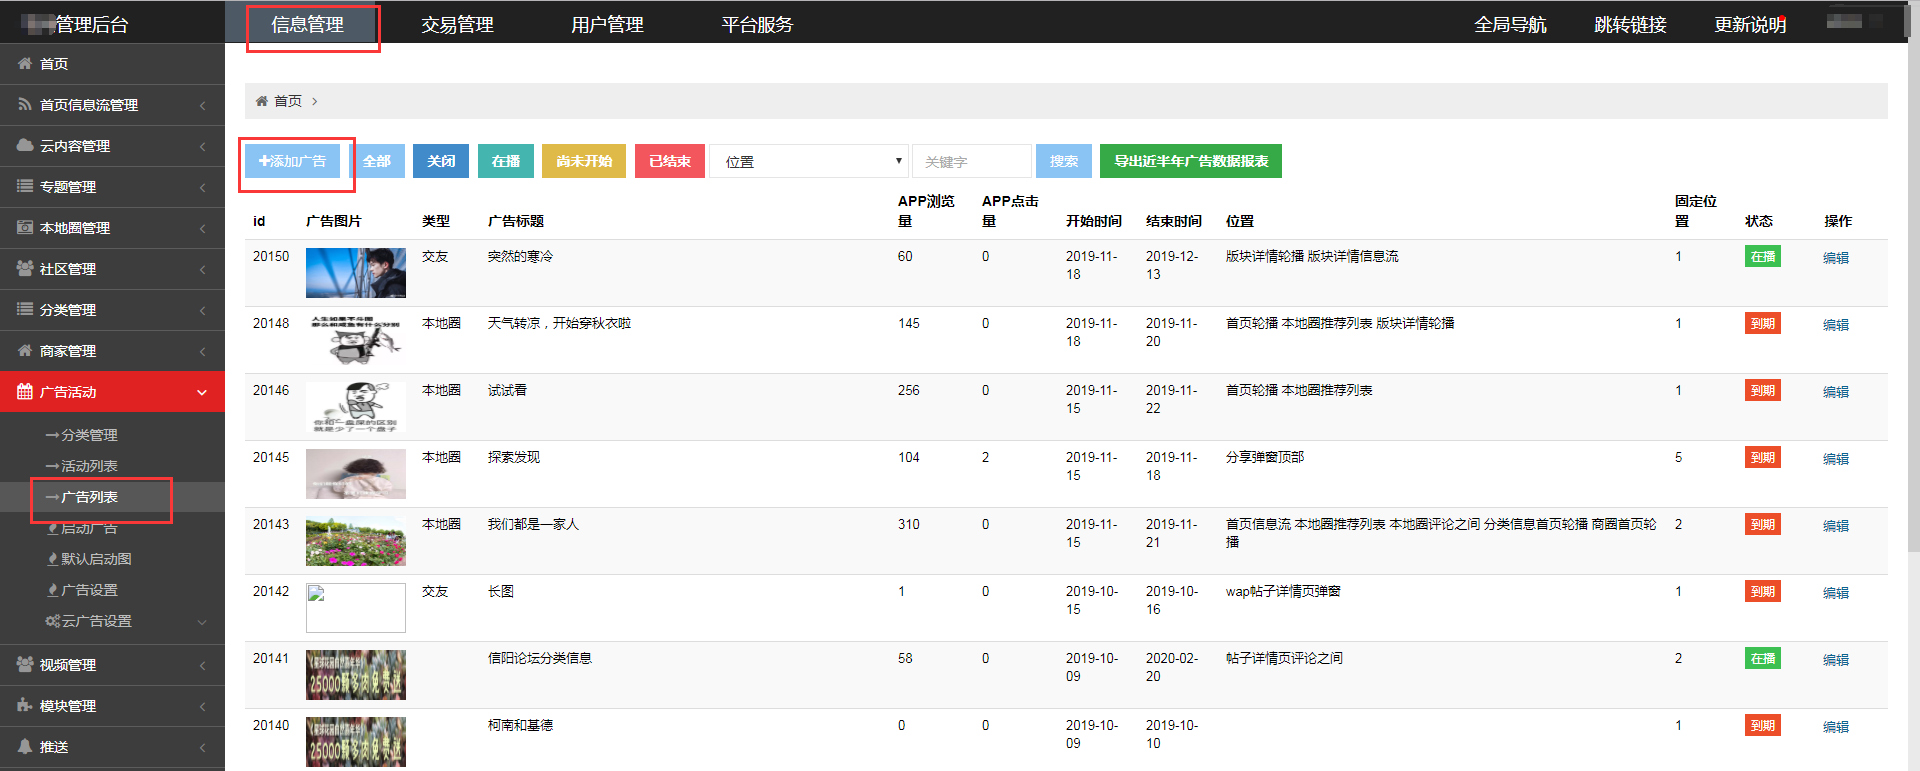Expand the 首页信息流管理 sidebar chevron
Image resolution: width=1920 pixels, height=771 pixels.
[x=202, y=105]
